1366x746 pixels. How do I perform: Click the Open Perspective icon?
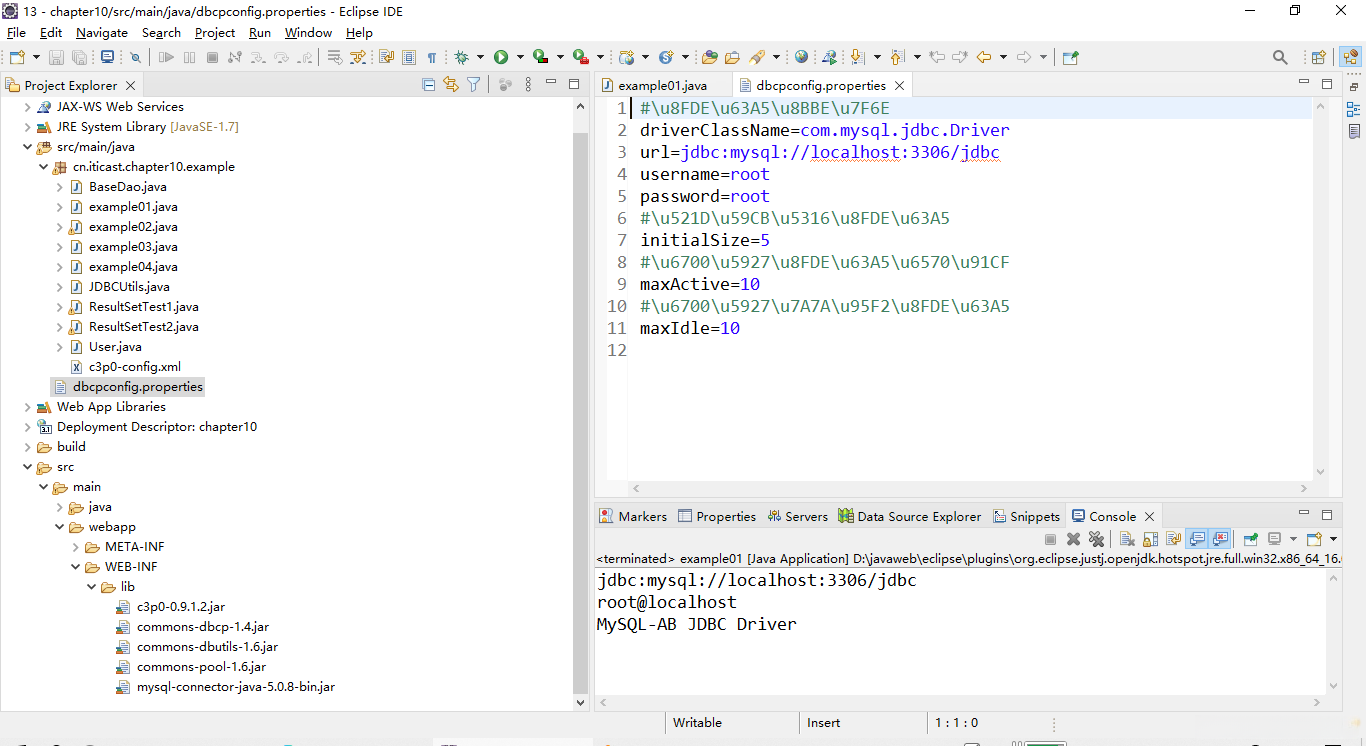(x=1318, y=58)
